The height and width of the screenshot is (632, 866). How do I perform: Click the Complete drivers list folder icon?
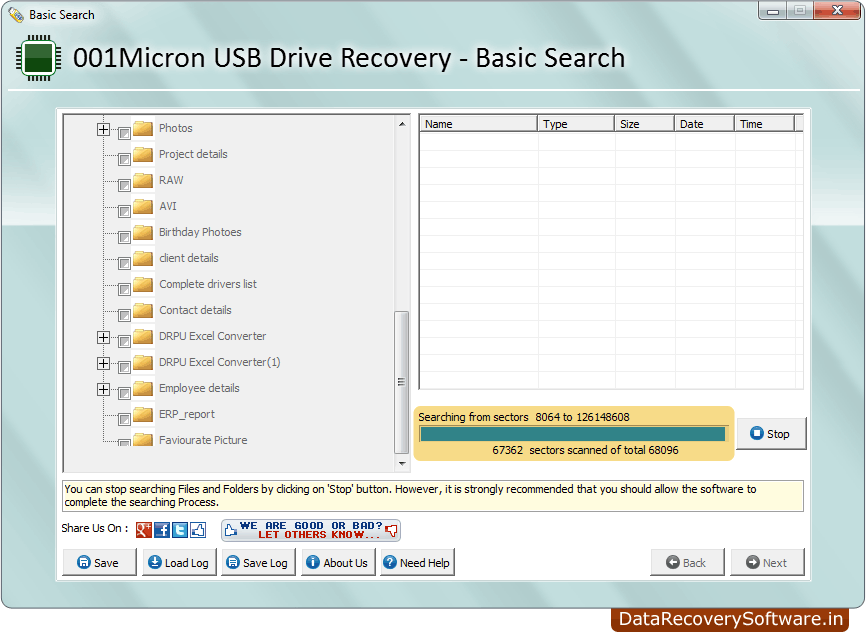(x=143, y=284)
